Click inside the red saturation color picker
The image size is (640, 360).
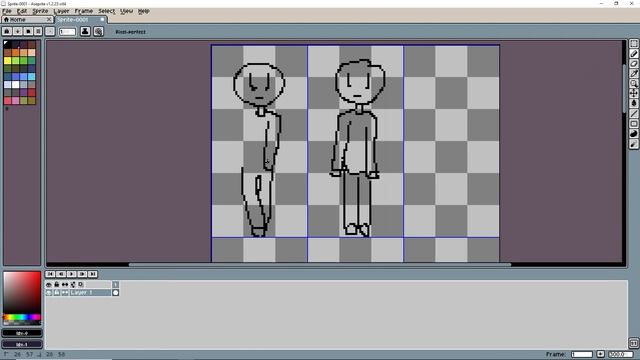[x=22, y=293]
